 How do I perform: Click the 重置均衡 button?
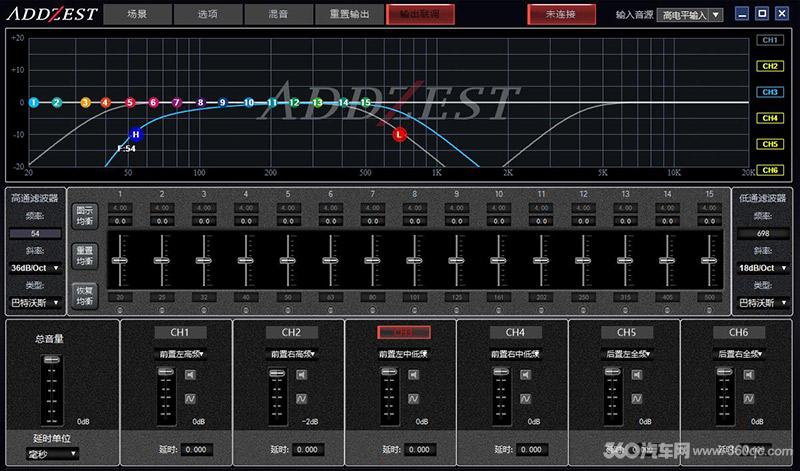coord(85,256)
